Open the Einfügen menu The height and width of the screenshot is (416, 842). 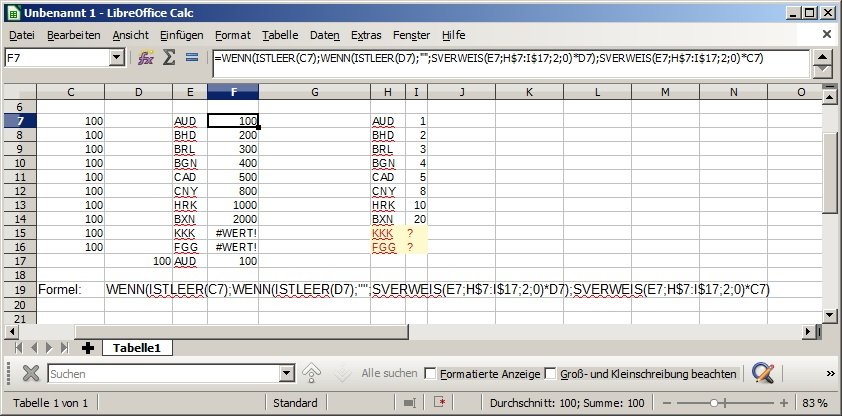click(182, 35)
